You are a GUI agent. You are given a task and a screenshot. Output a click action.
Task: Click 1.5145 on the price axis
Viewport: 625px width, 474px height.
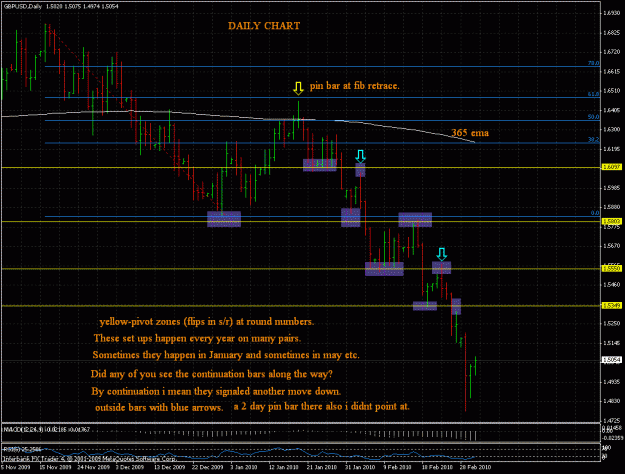pos(611,343)
